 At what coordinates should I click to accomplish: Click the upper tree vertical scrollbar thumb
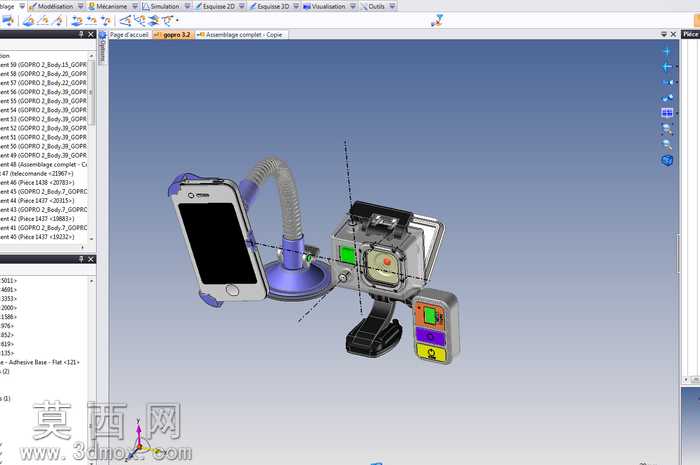pyautogui.click(x=92, y=93)
